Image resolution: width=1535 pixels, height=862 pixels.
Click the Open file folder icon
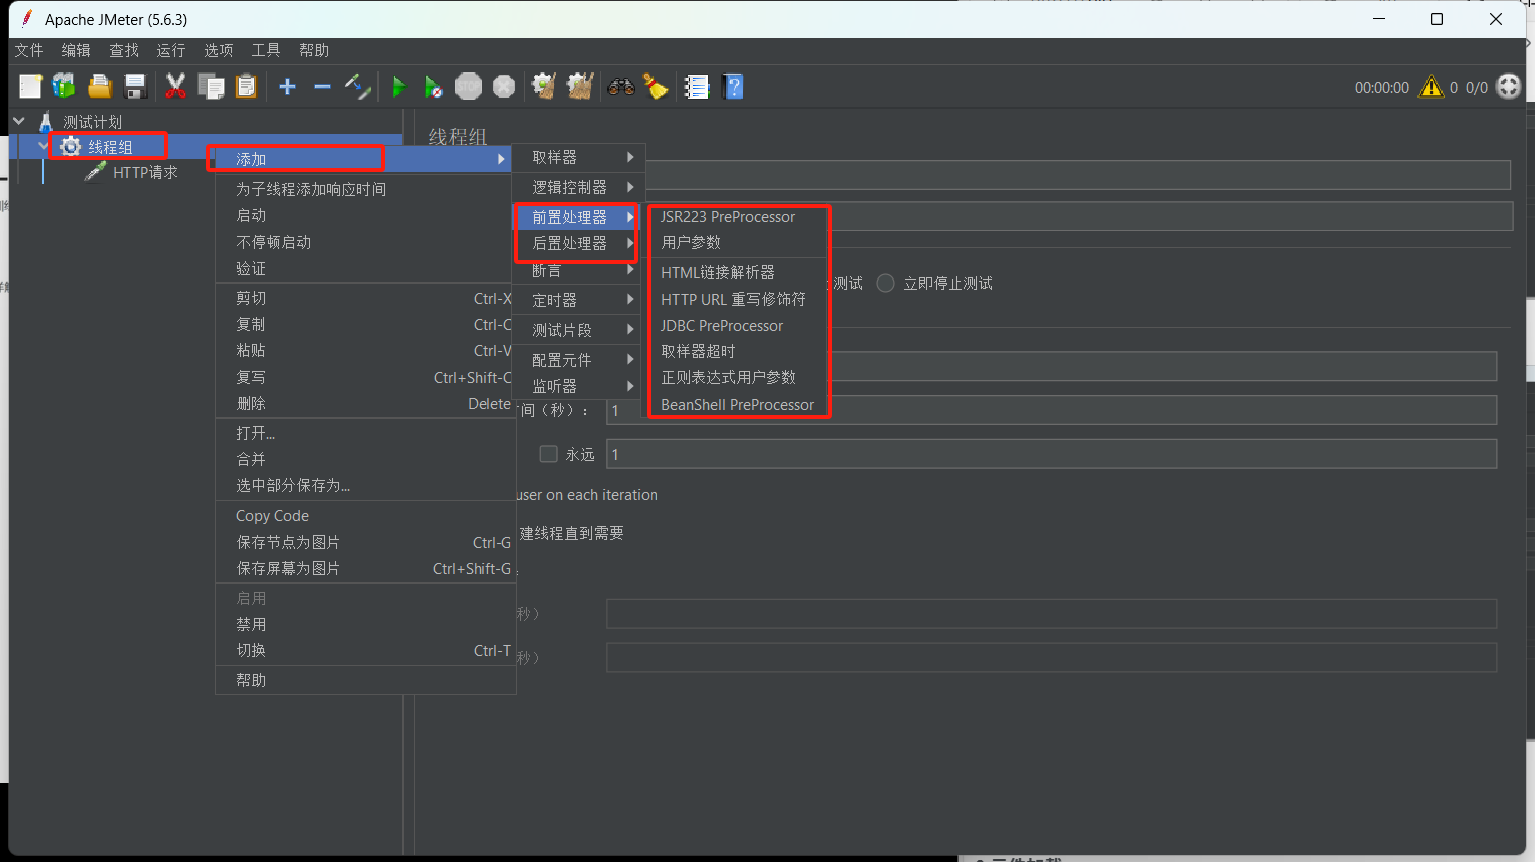[99, 87]
